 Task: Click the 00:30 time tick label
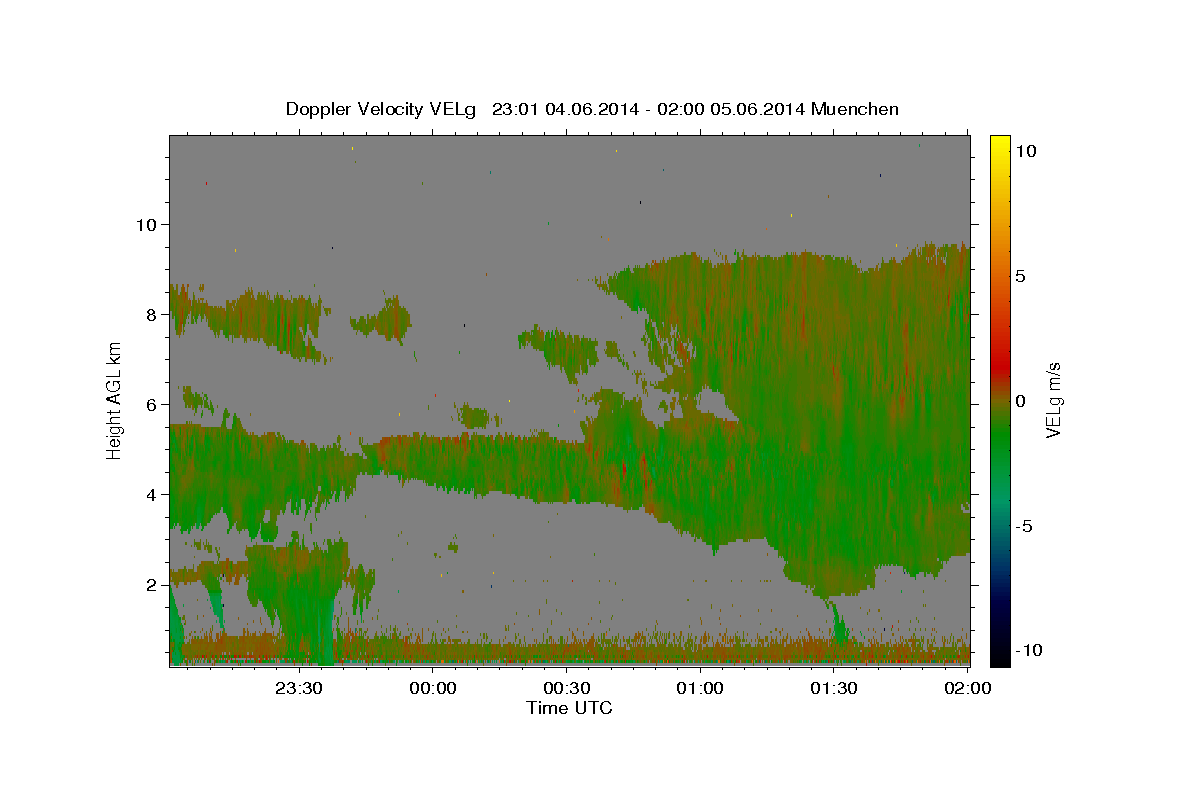click(x=566, y=688)
